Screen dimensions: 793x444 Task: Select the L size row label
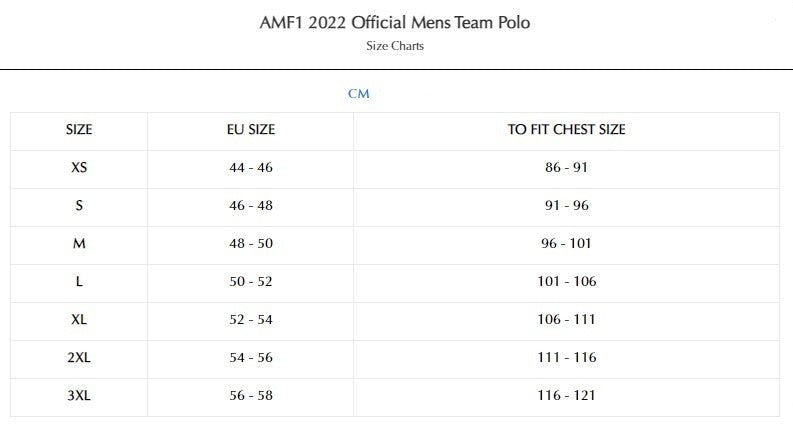[x=79, y=282]
